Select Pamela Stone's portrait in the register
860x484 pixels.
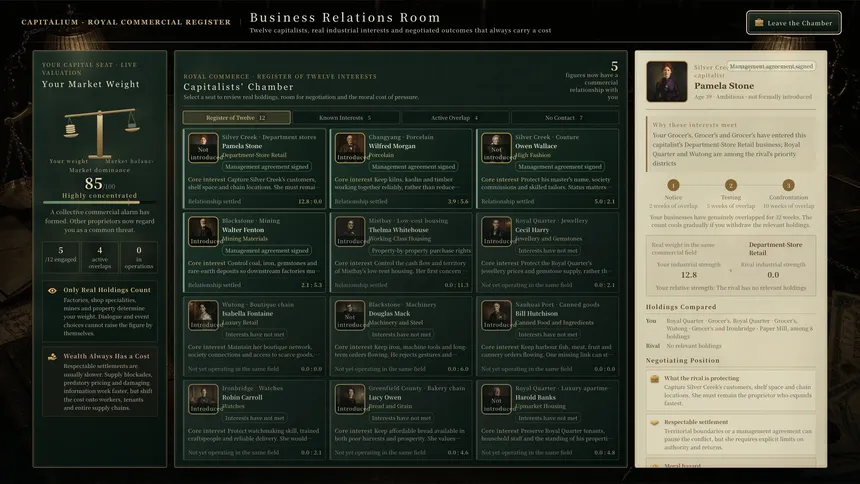click(x=203, y=148)
